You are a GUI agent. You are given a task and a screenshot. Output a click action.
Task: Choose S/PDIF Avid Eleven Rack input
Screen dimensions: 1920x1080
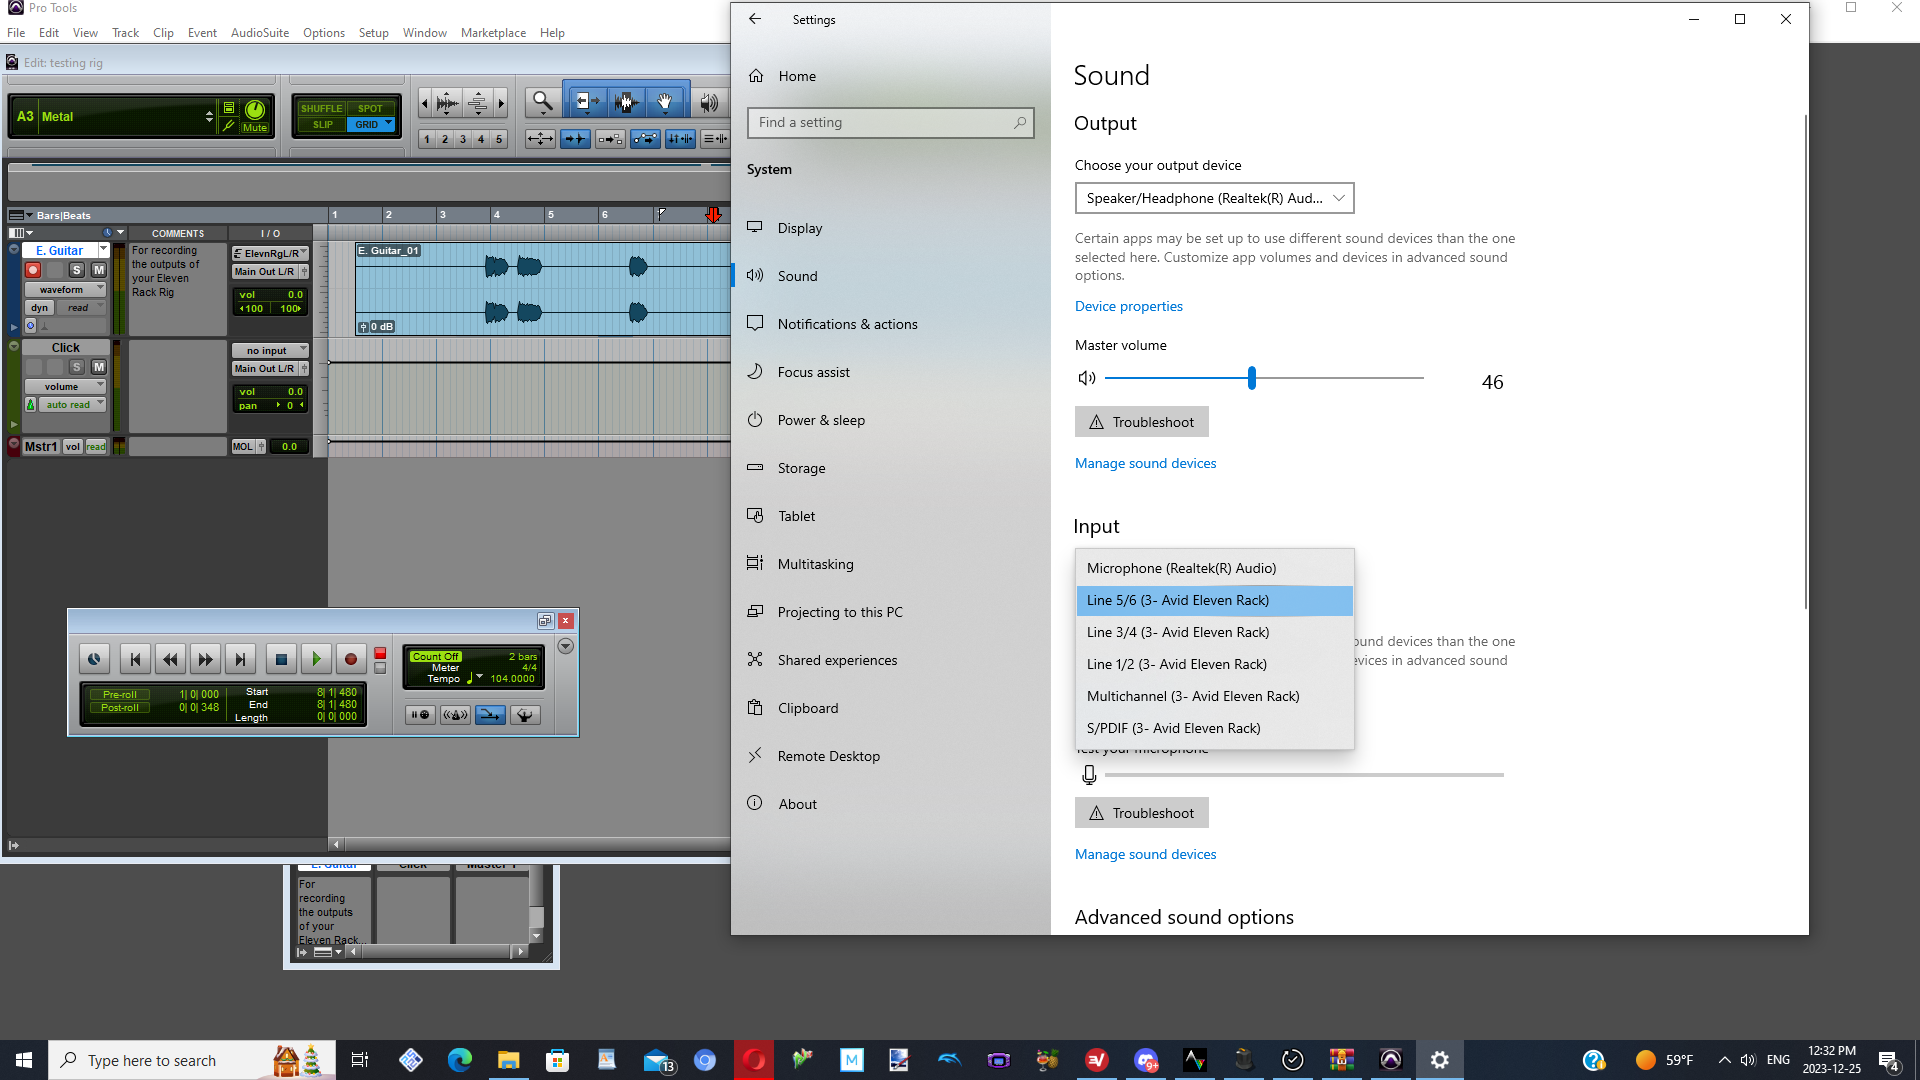click(x=1214, y=728)
